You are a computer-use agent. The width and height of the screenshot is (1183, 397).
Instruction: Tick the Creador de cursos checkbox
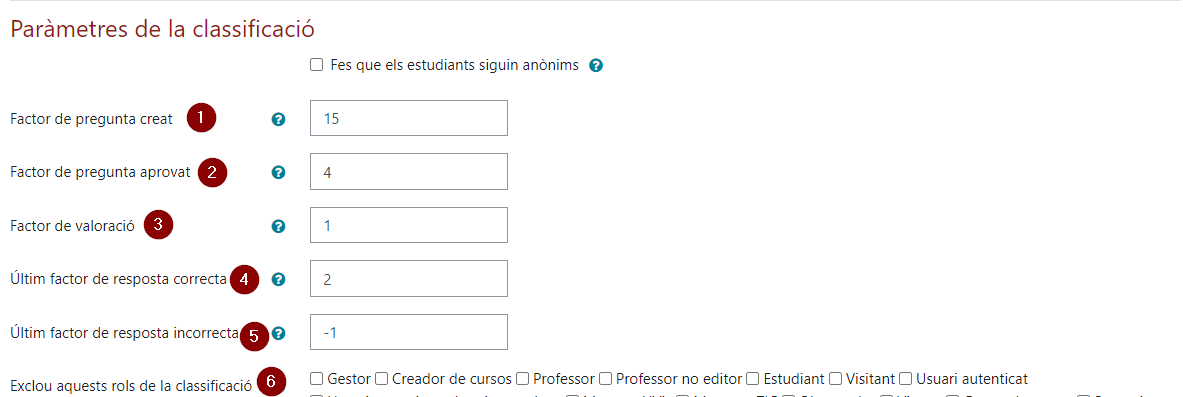click(382, 378)
